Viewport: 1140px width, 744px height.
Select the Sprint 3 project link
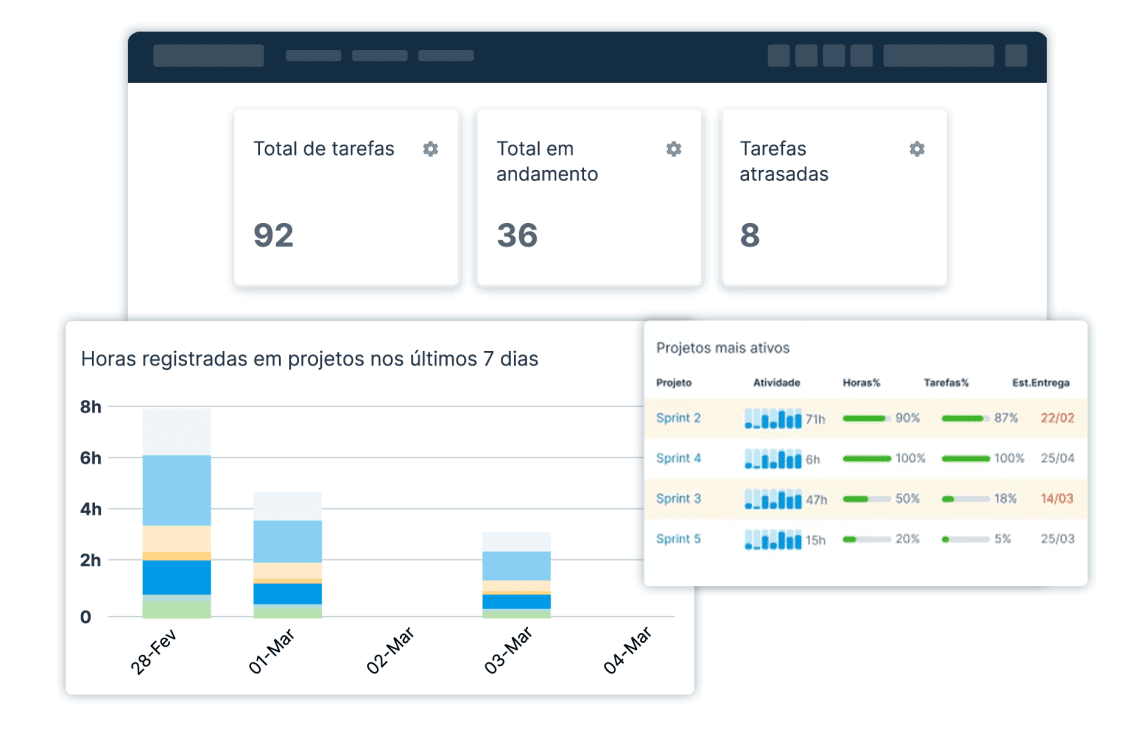678,499
